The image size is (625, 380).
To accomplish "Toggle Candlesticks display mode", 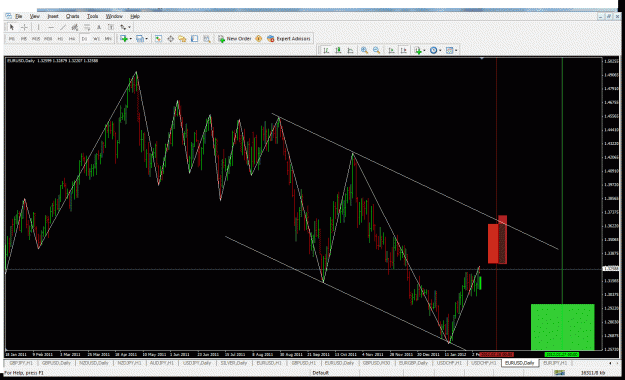I will [x=338, y=50].
